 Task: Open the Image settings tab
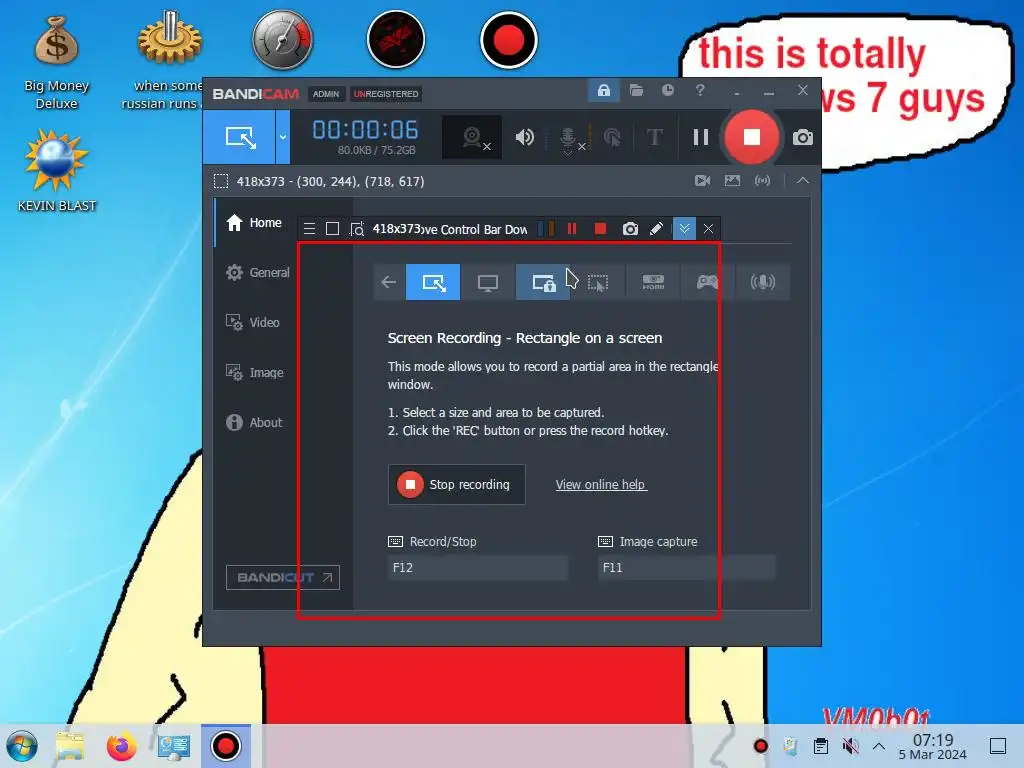[254, 372]
